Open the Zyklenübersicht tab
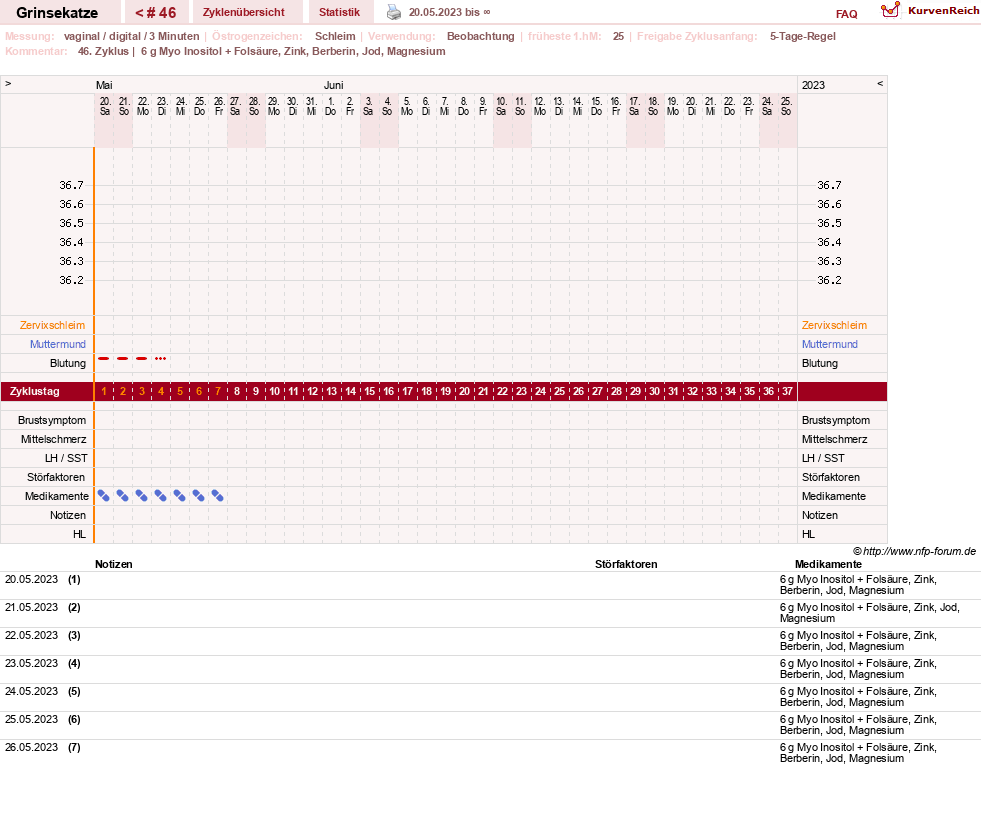Viewport: 981px width, 821px height. pos(243,13)
